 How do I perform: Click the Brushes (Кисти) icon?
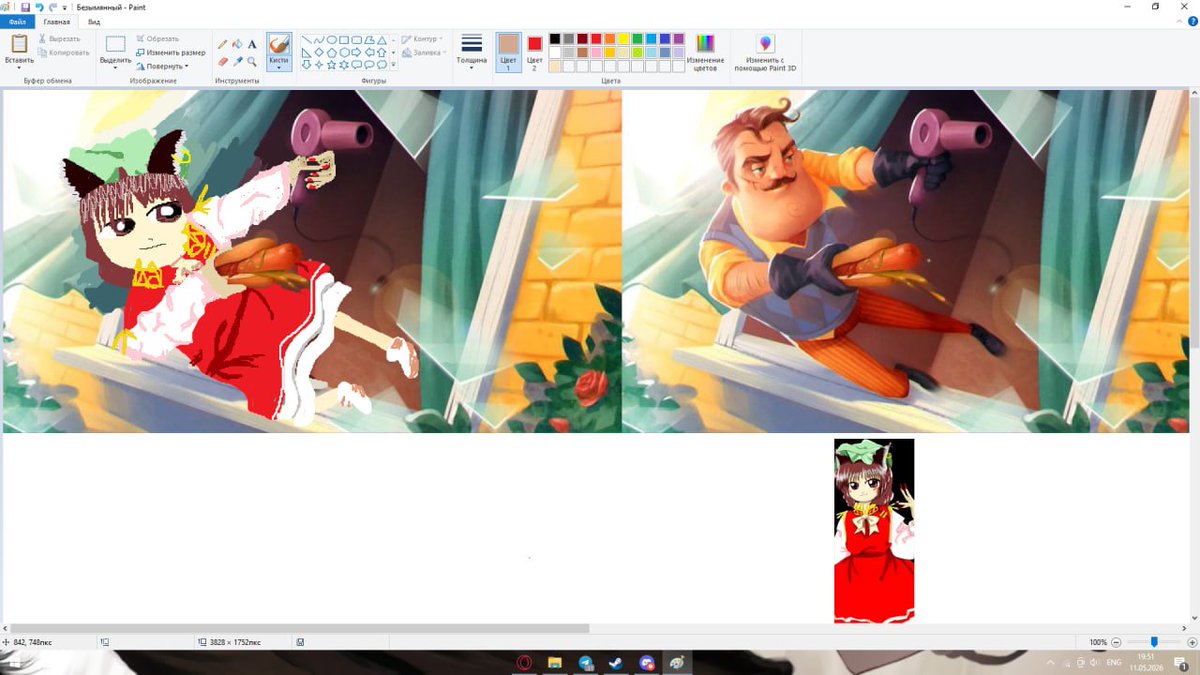pos(279,44)
